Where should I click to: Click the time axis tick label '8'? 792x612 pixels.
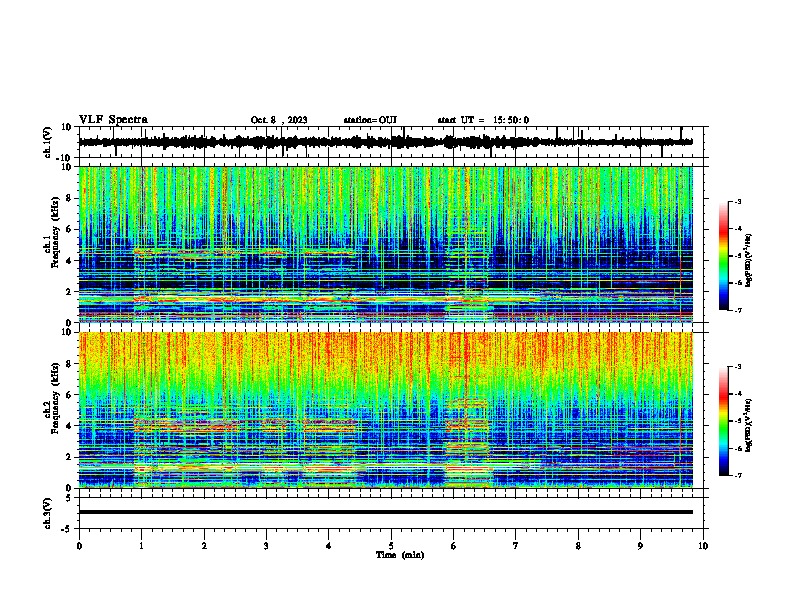coord(578,546)
